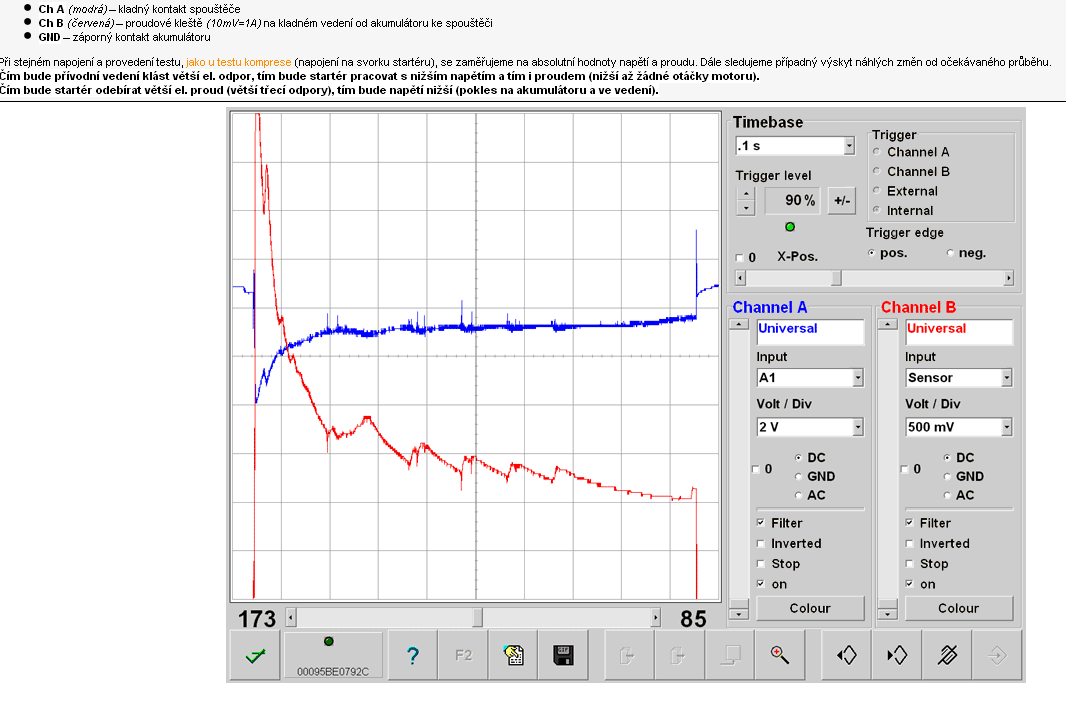This screenshot has height=722, width=1066.
Task: Open the 'jako u testu komprese' link
Action: click(239, 62)
